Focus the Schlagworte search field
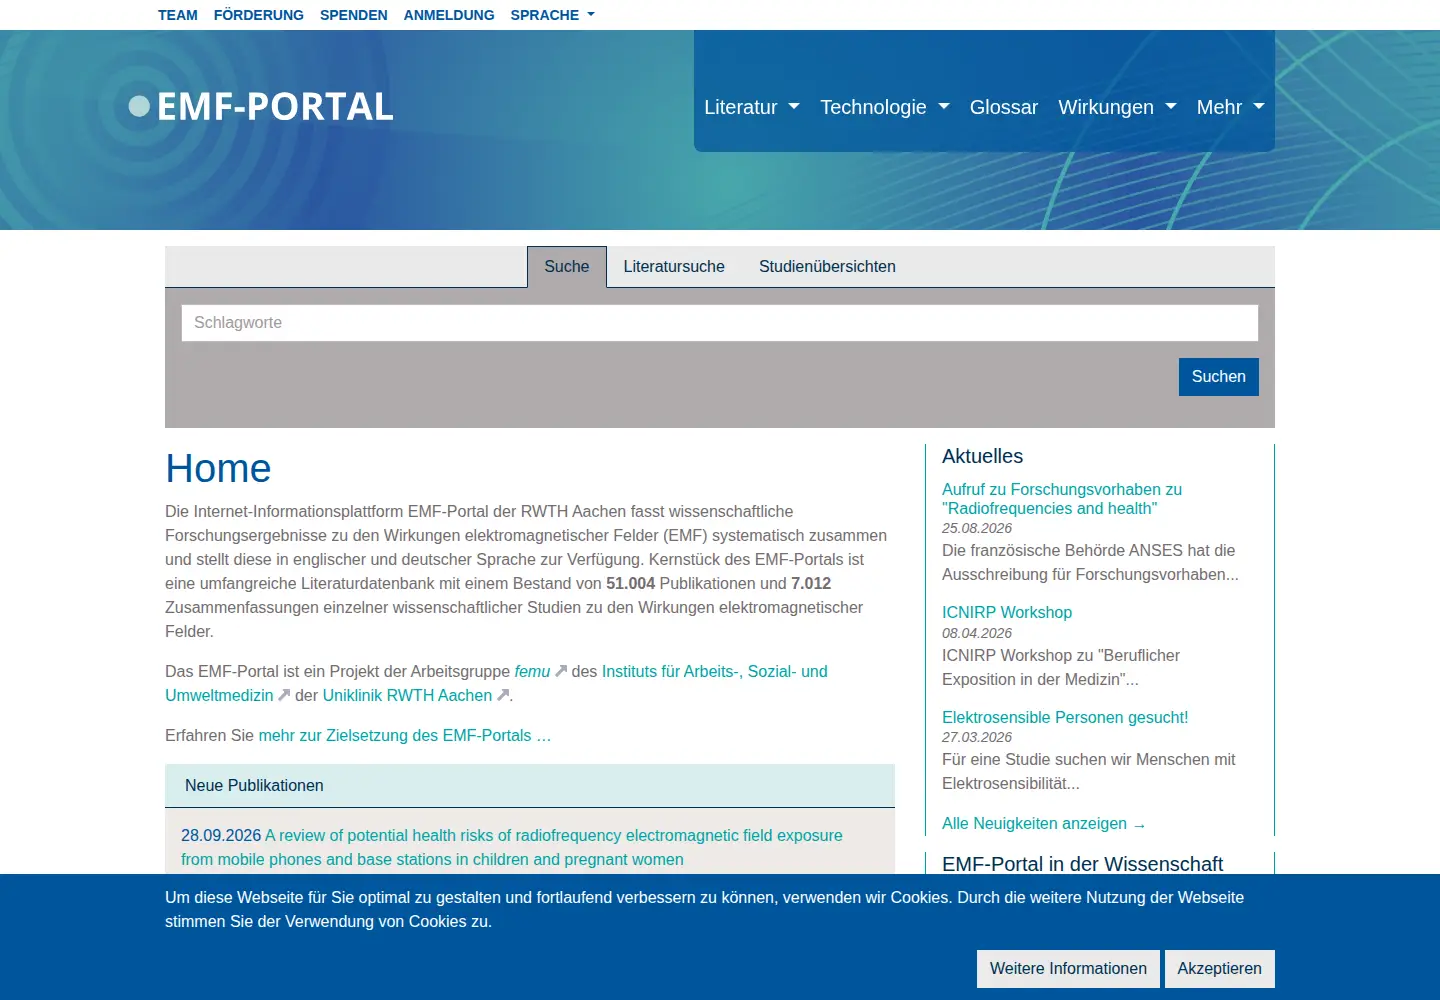The image size is (1440, 1000). [720, 323]
